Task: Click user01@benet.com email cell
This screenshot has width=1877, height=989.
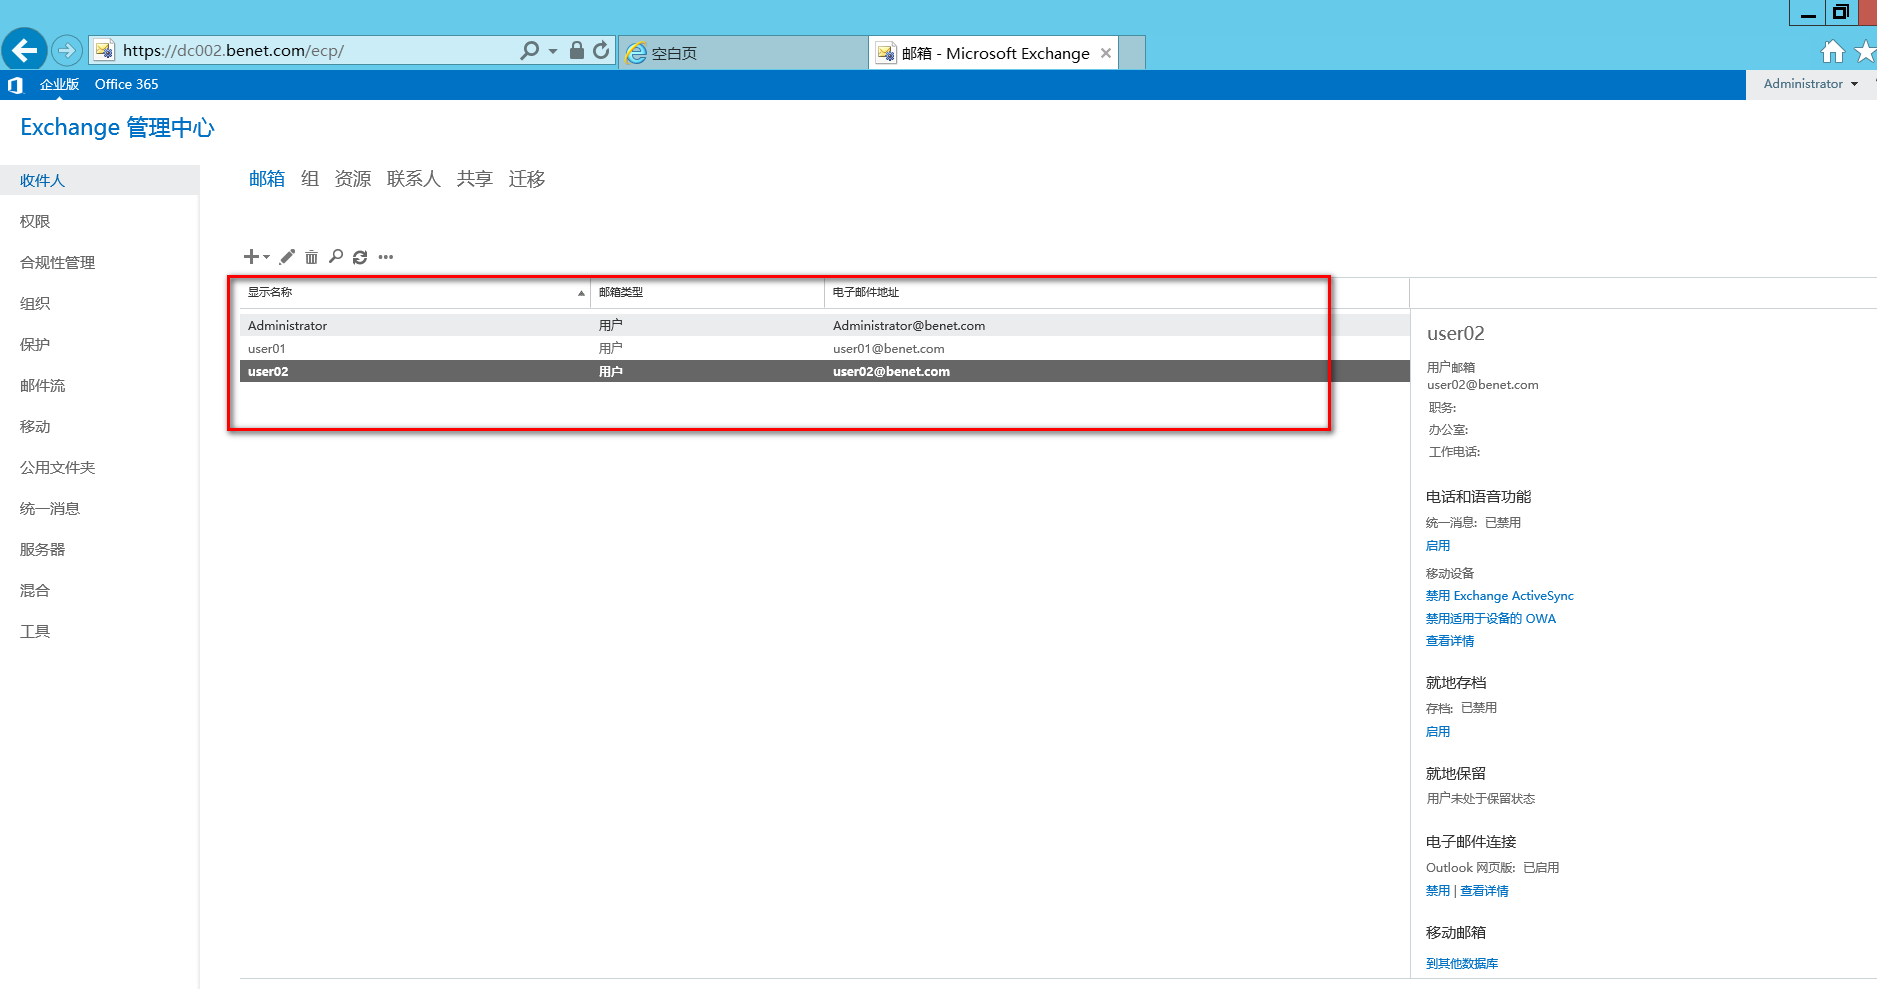Action: point(888,349)
